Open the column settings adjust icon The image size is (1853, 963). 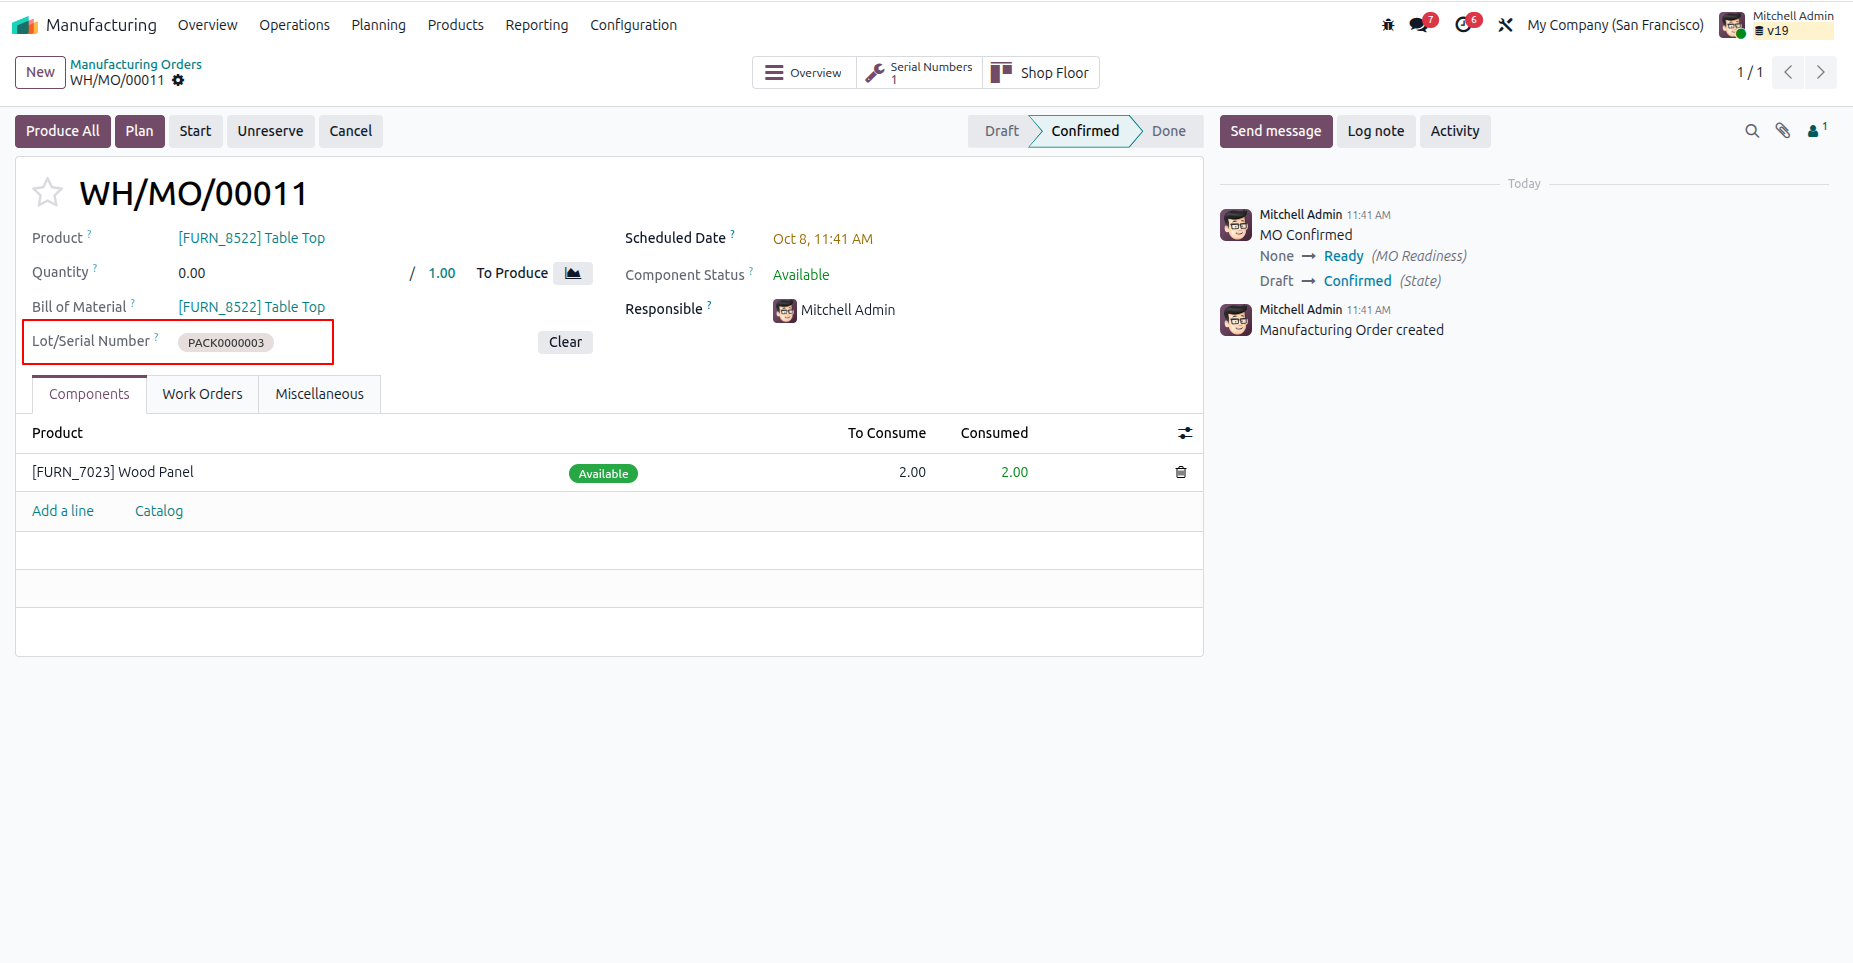(x=1185, y=433)
